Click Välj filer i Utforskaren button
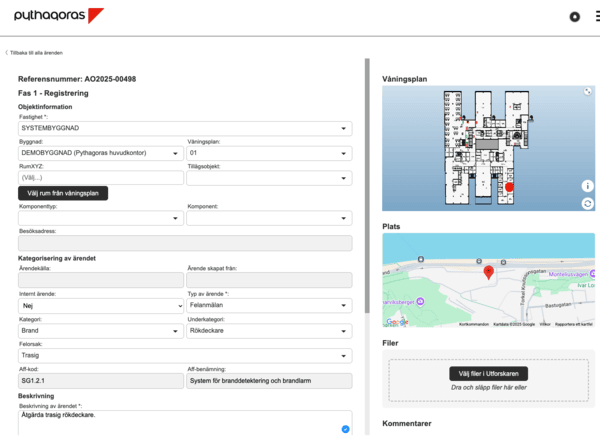Viewport: 600px width, 439px height. (488, 374)
